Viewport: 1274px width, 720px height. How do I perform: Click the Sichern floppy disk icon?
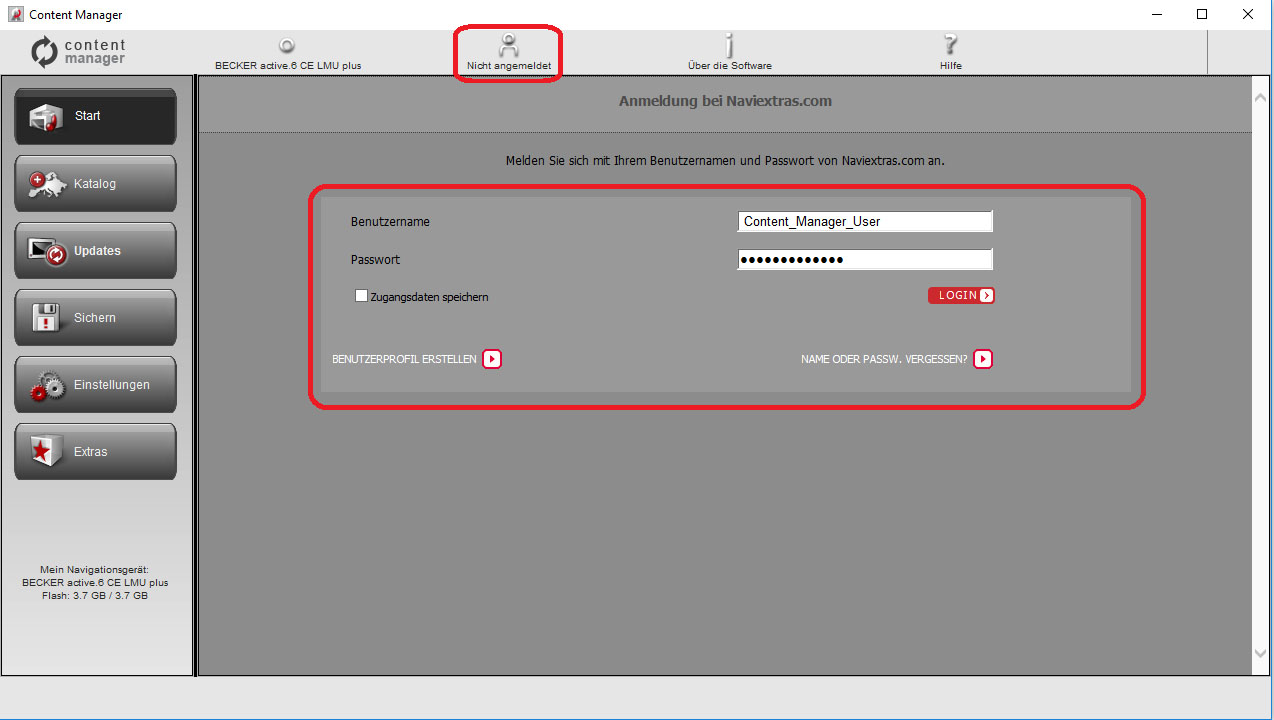(x=47, y=318)
